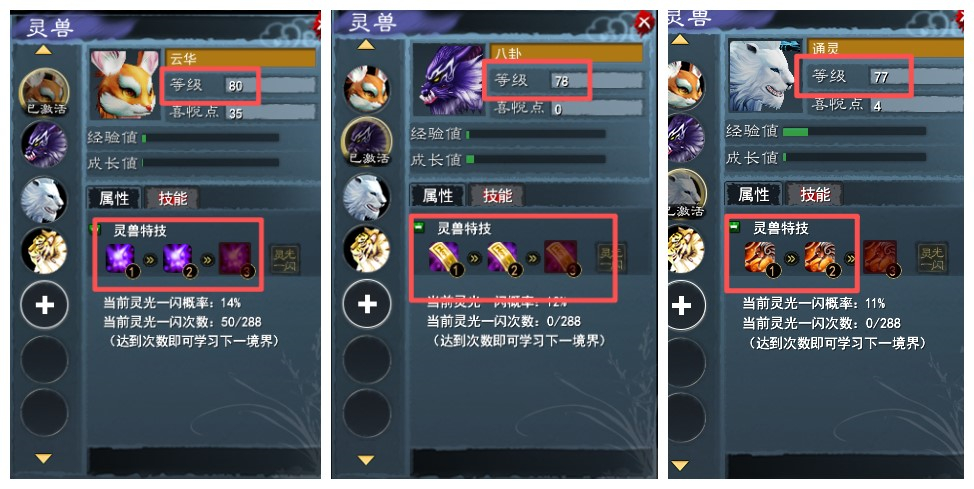Click the 云华 fox portrait thumbnail
974x489 pixels.
pos(125,85)
